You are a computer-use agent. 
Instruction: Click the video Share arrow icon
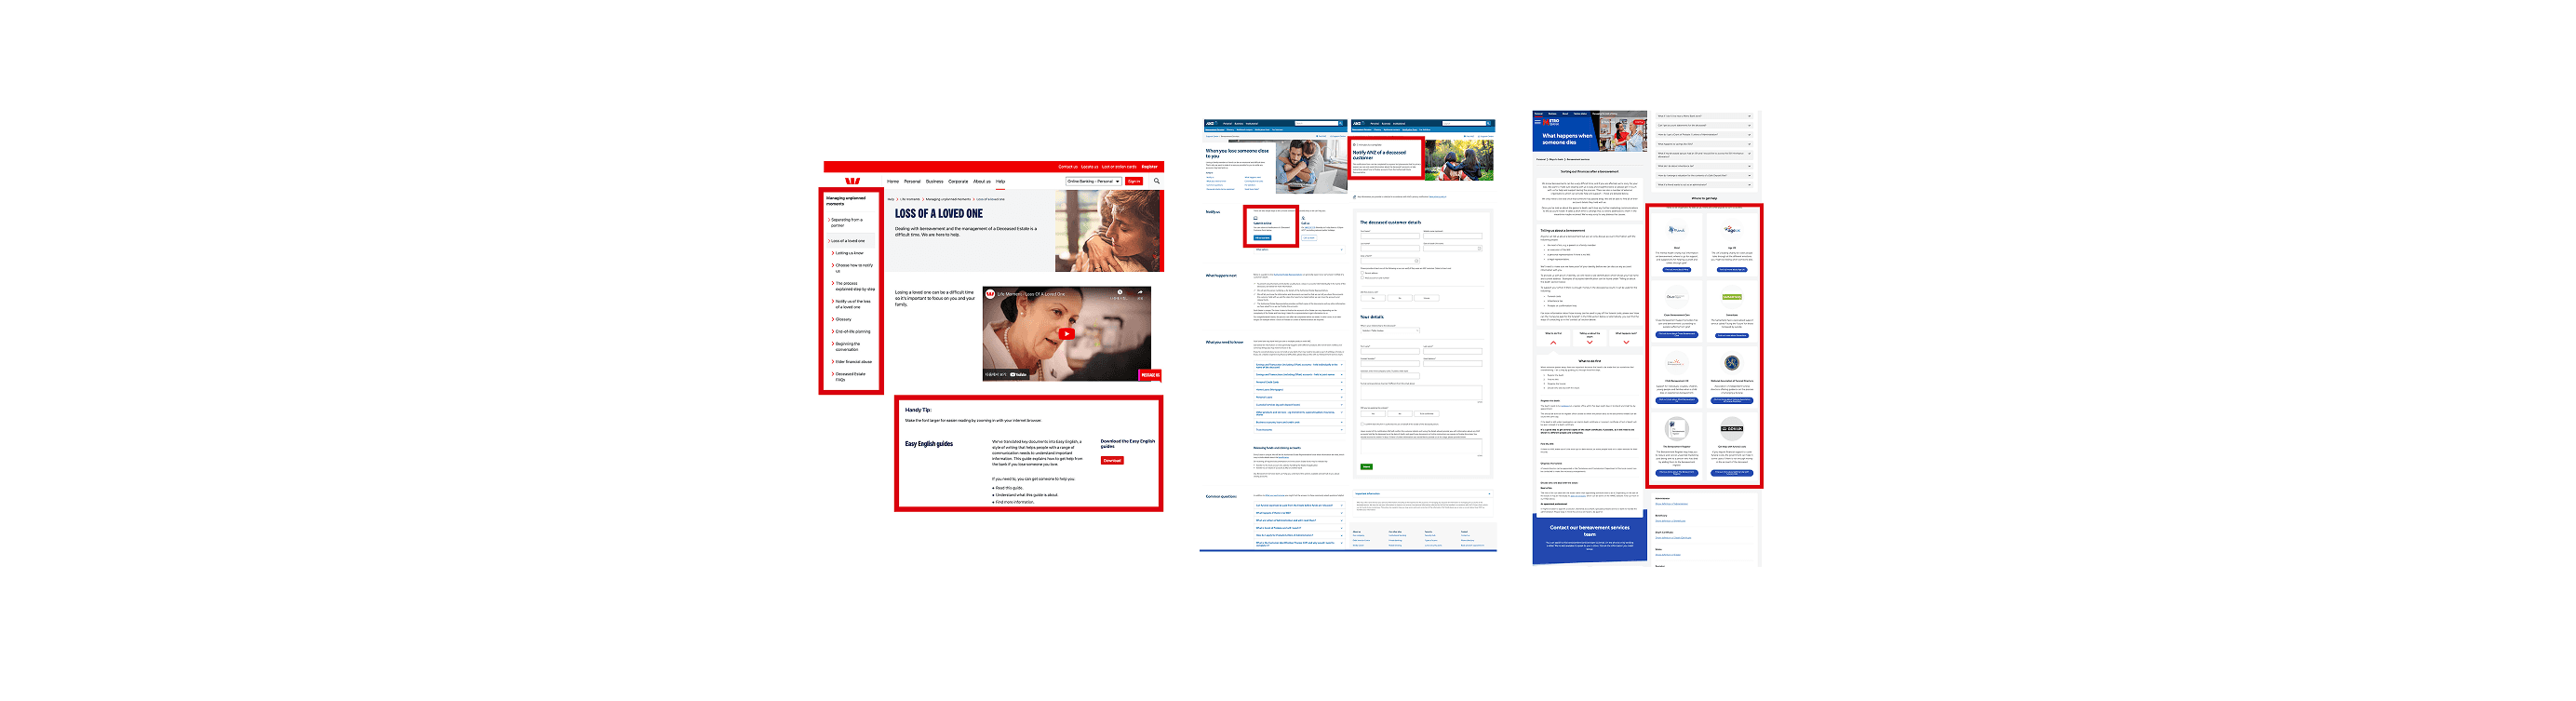(x=1140, y=293)
